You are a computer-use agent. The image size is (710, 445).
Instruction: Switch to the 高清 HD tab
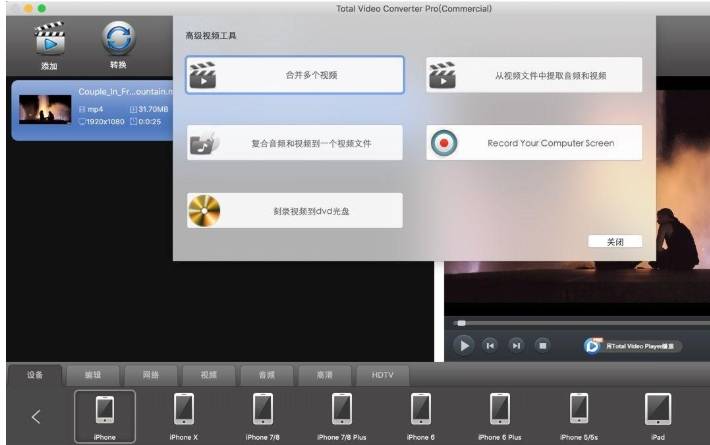pos(325,375)
